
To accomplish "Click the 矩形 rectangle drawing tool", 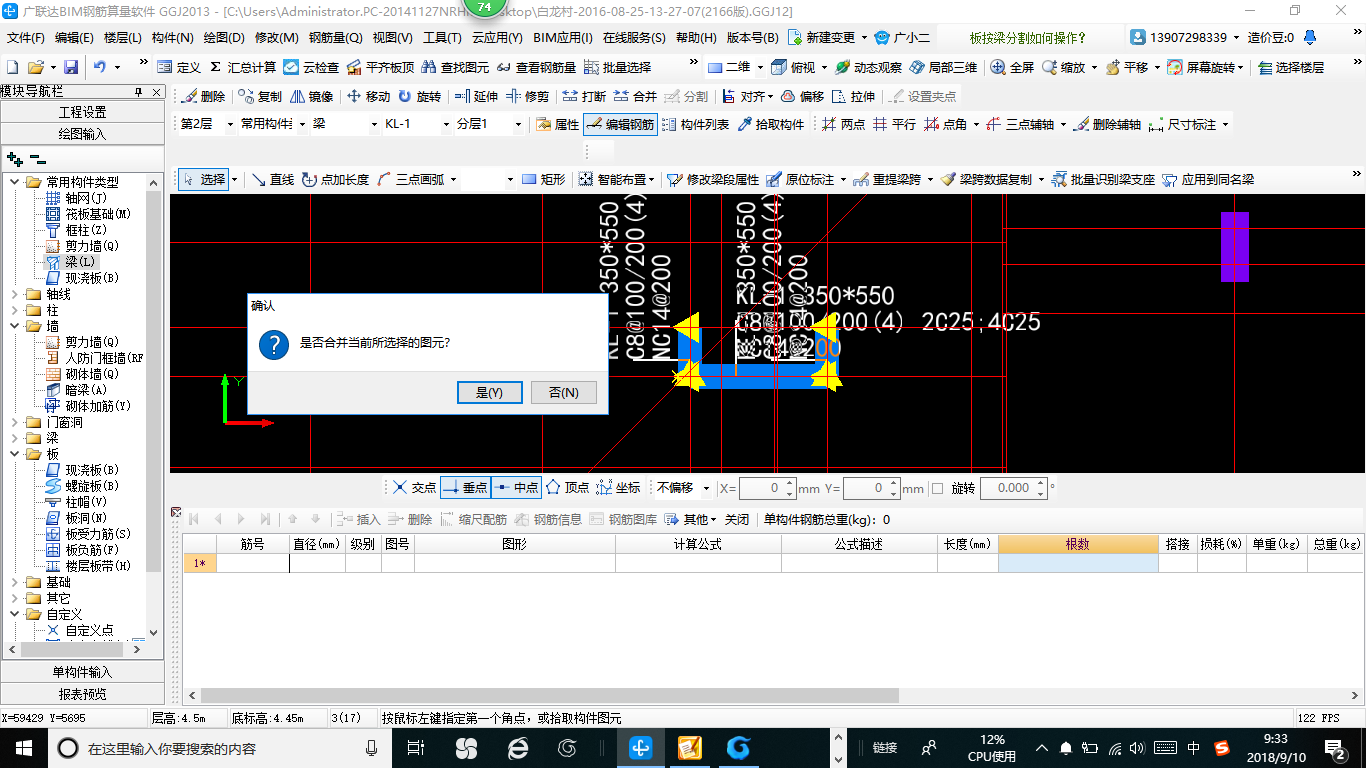I will tap(543, 180).
